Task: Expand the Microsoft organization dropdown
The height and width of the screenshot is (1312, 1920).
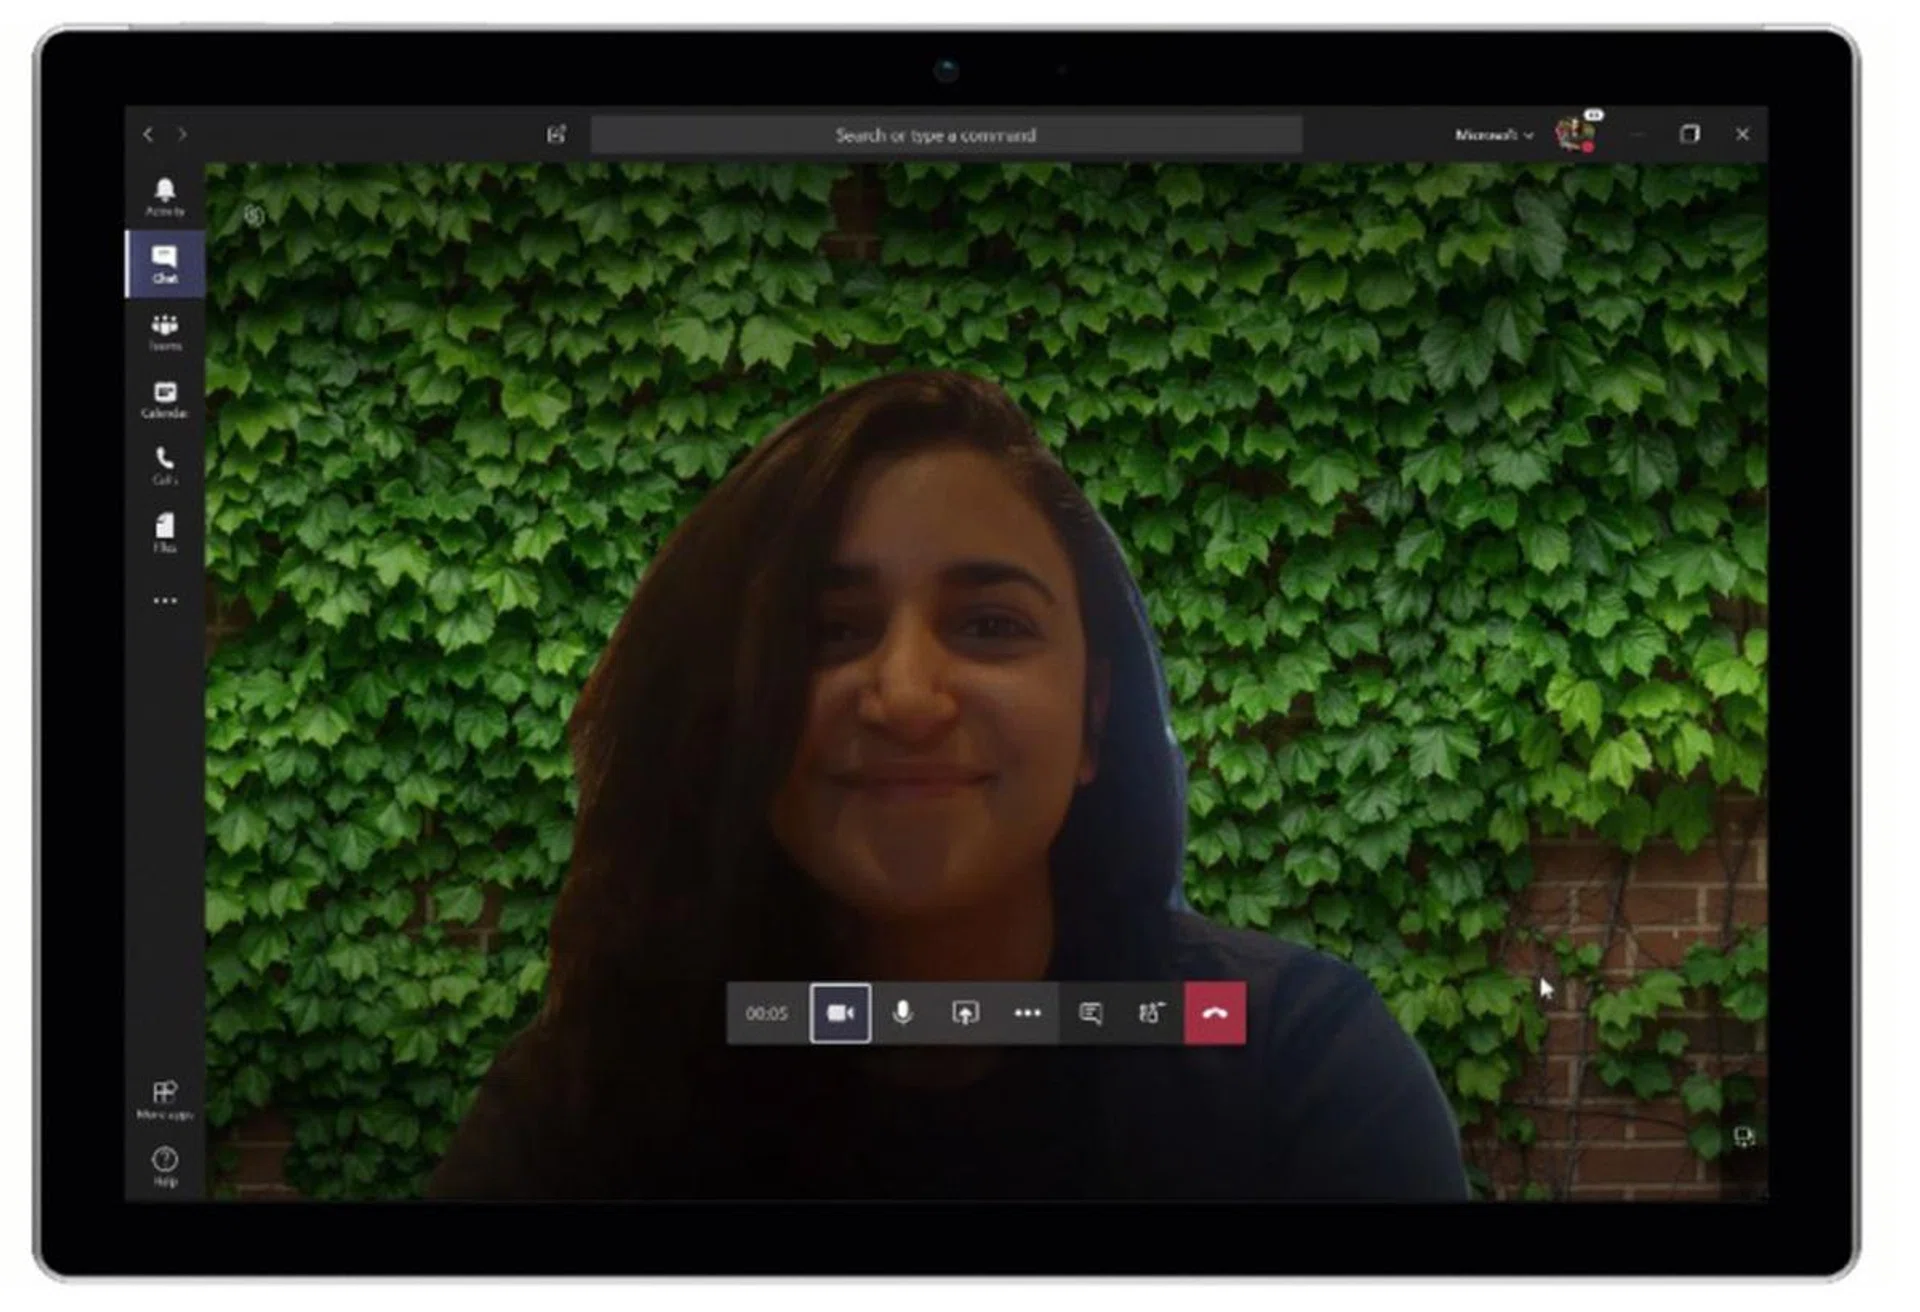Action: pyautogui.click(x=1493, y=135)
